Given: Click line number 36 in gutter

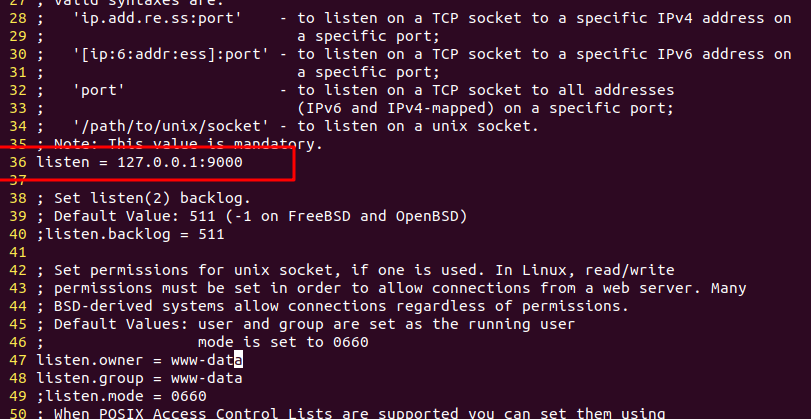Looking at the screenshot, I should point(18,162).
